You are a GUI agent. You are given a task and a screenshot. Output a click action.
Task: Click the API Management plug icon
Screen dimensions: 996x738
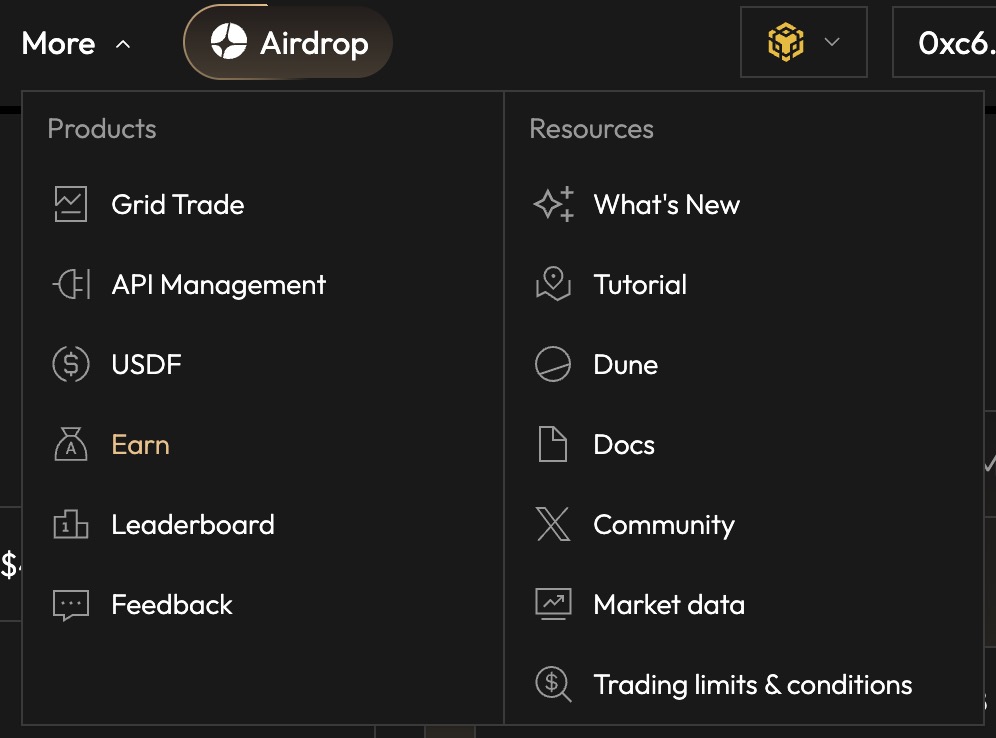[70, 285]
